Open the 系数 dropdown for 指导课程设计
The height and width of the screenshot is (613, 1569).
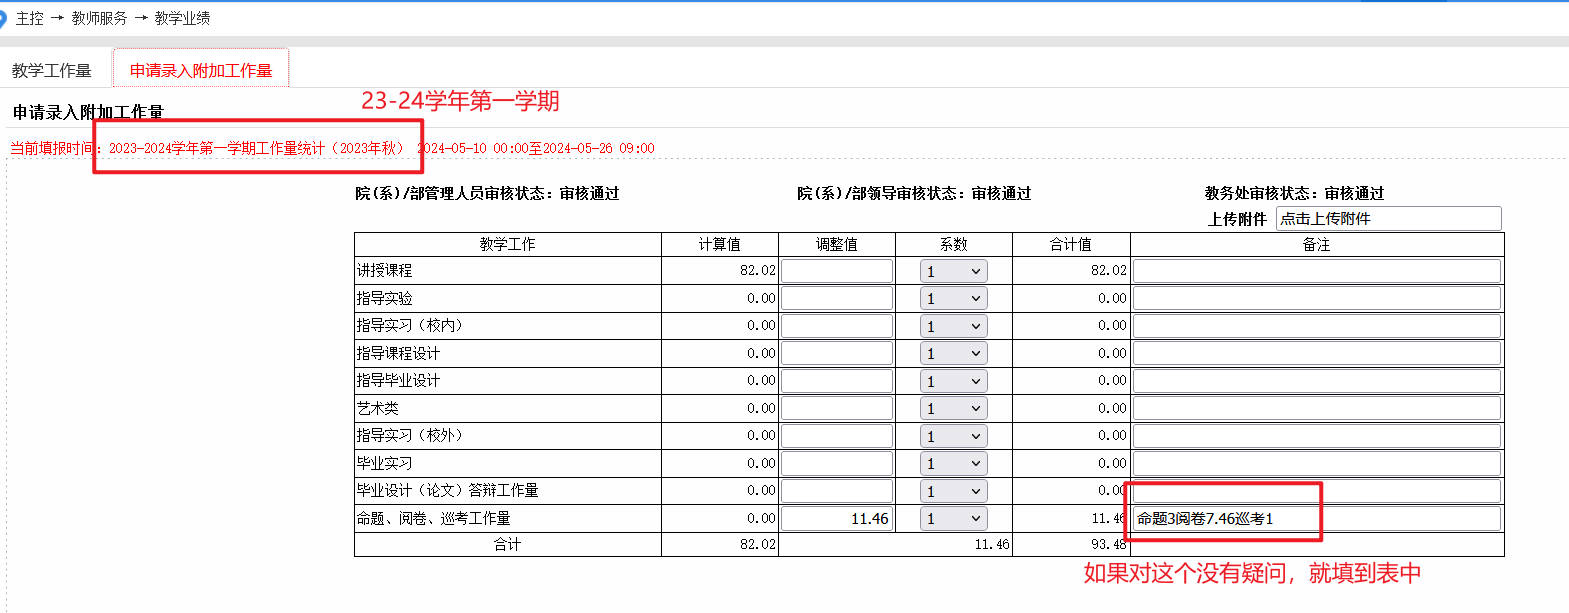(x=954, y=353)
